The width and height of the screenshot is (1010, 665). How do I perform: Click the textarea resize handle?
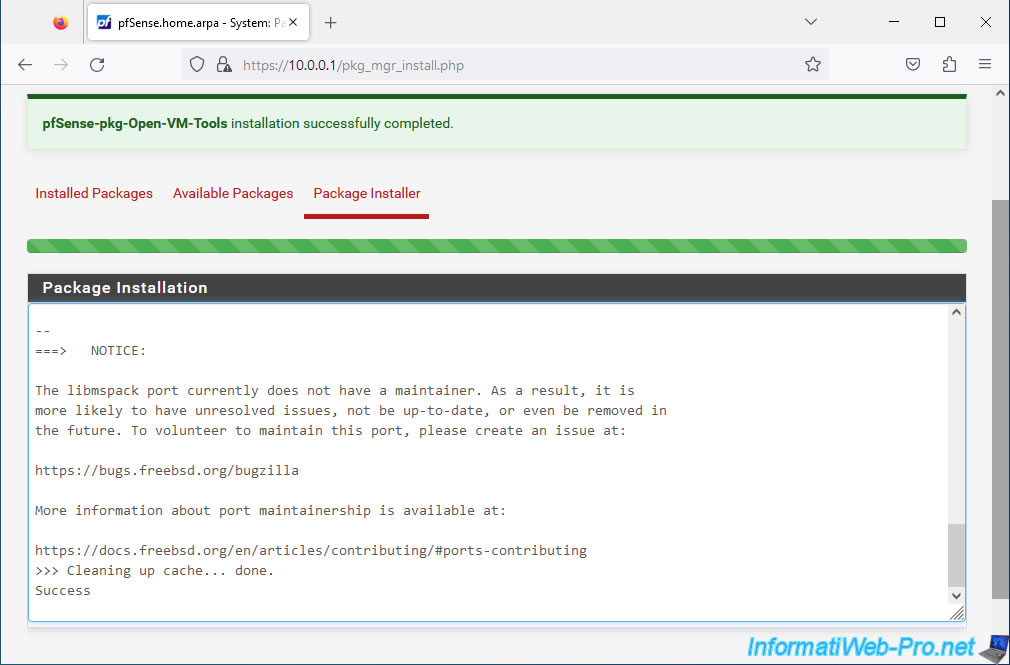[957, 613]
